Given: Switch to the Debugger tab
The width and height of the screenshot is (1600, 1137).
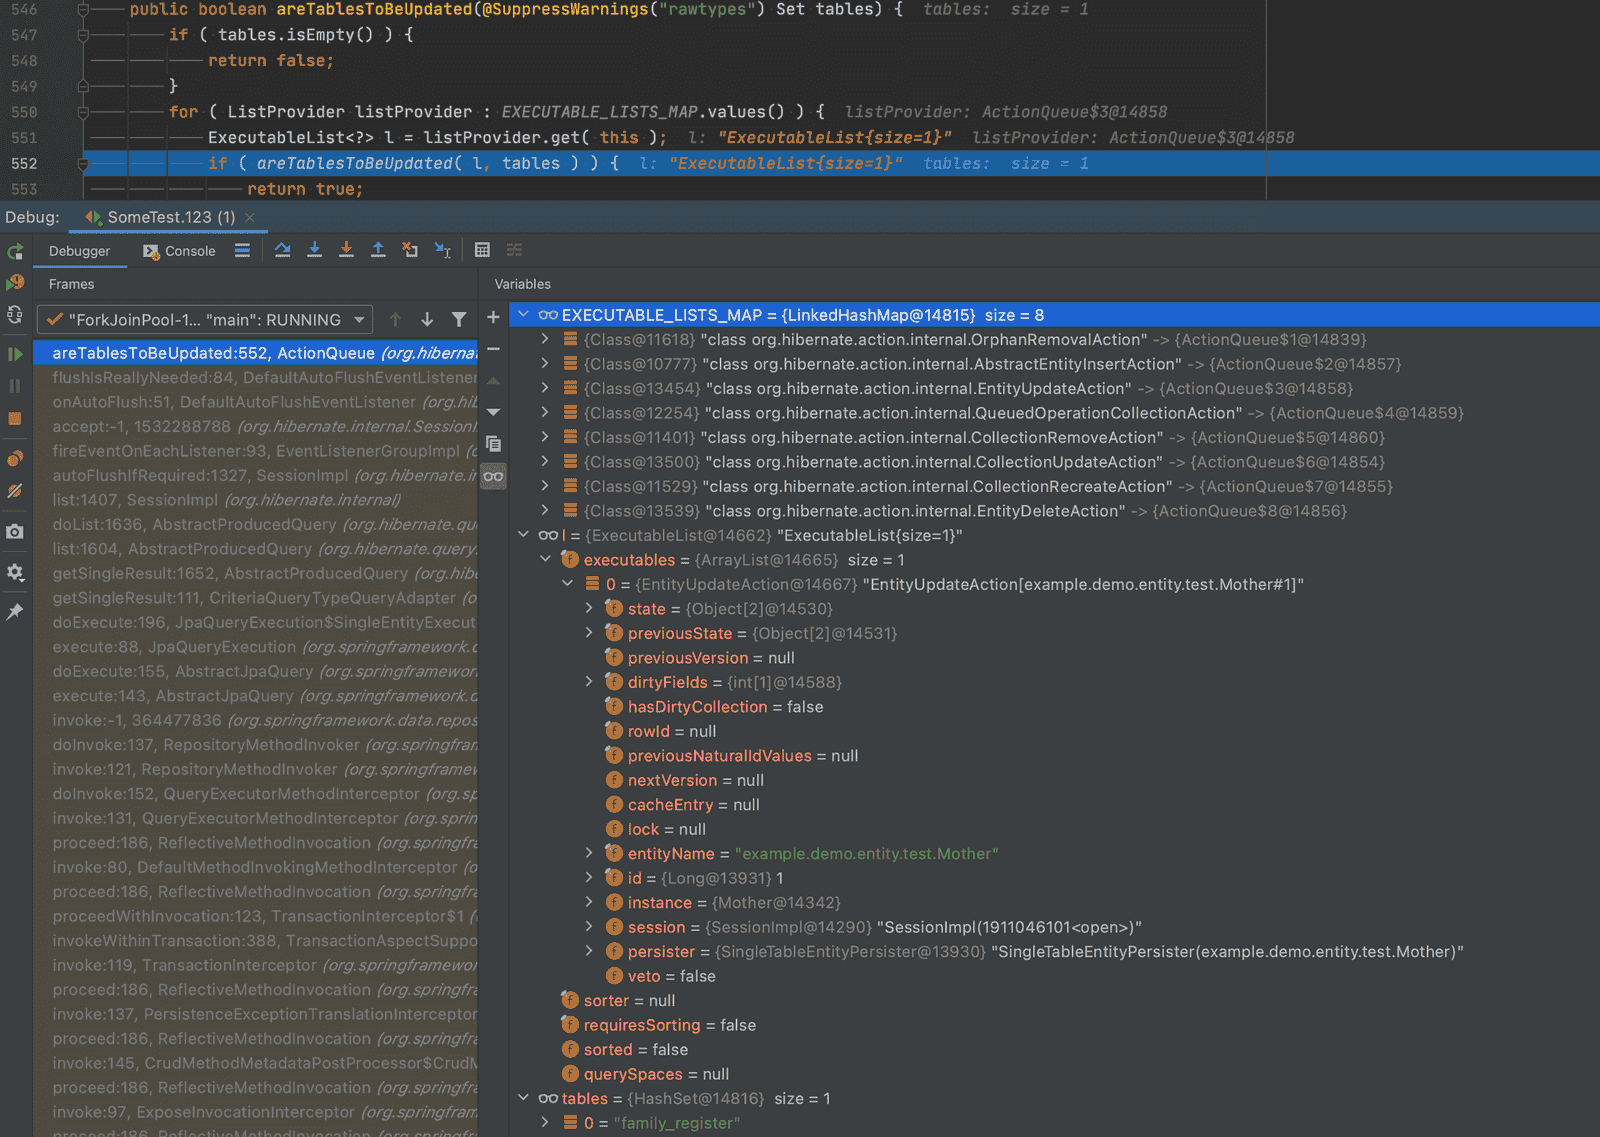Looking at the screenshot, I should point(80,251).
